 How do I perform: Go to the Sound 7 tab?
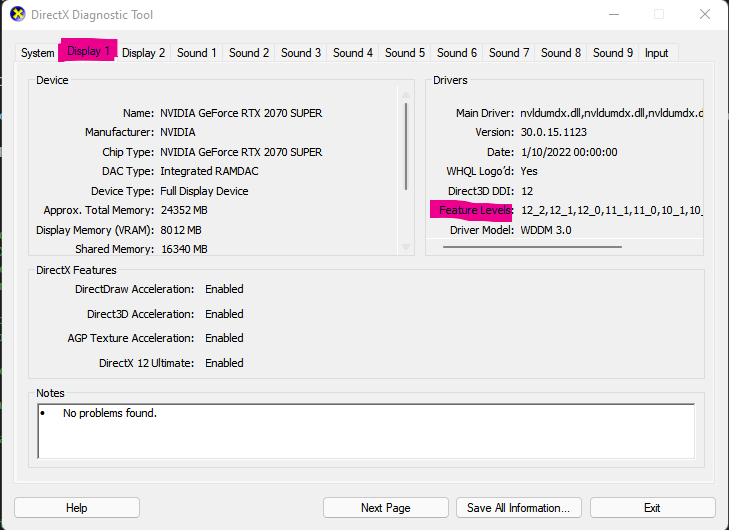[x=509, y=53]
